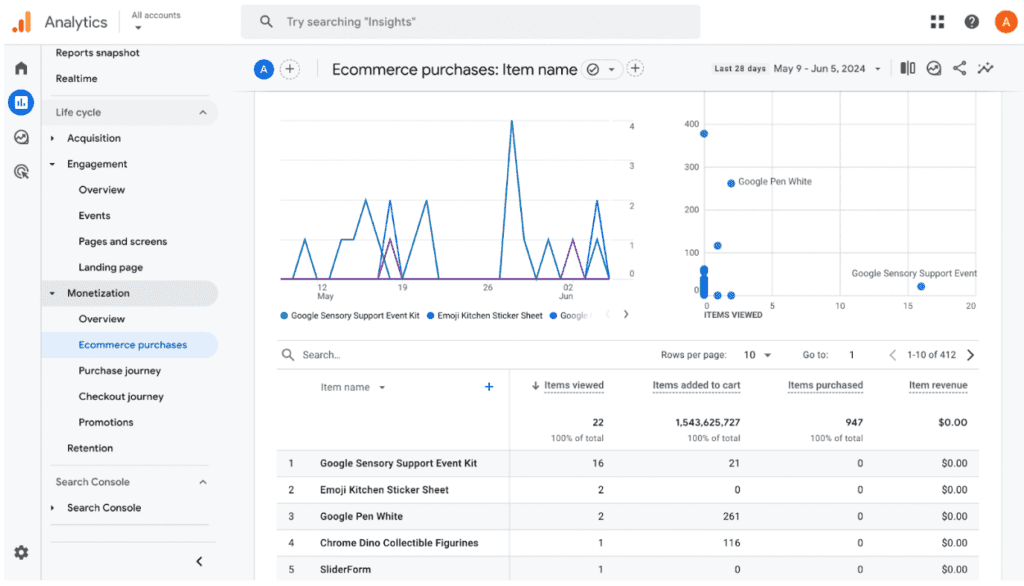The image size is (1024, 586).
Task: Add secondary dimension with blue plus
Action: (488, 387)
